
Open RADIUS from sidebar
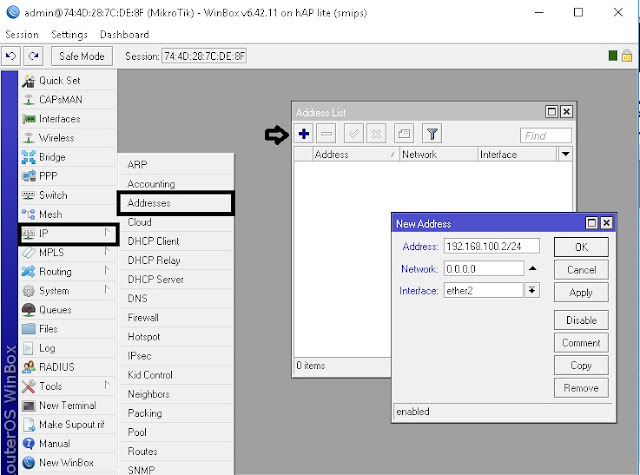(68, 367)
